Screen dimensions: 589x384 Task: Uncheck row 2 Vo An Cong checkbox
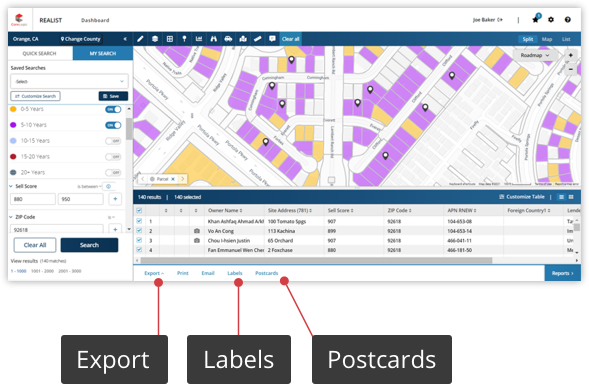tap(139, 230)
